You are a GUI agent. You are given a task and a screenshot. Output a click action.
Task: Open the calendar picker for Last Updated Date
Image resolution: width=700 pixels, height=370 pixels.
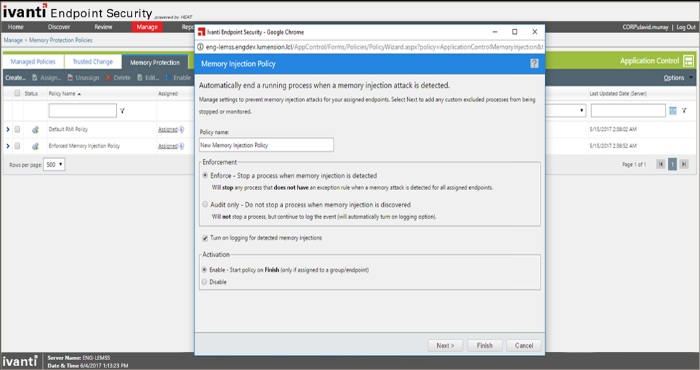pos(673,111)
